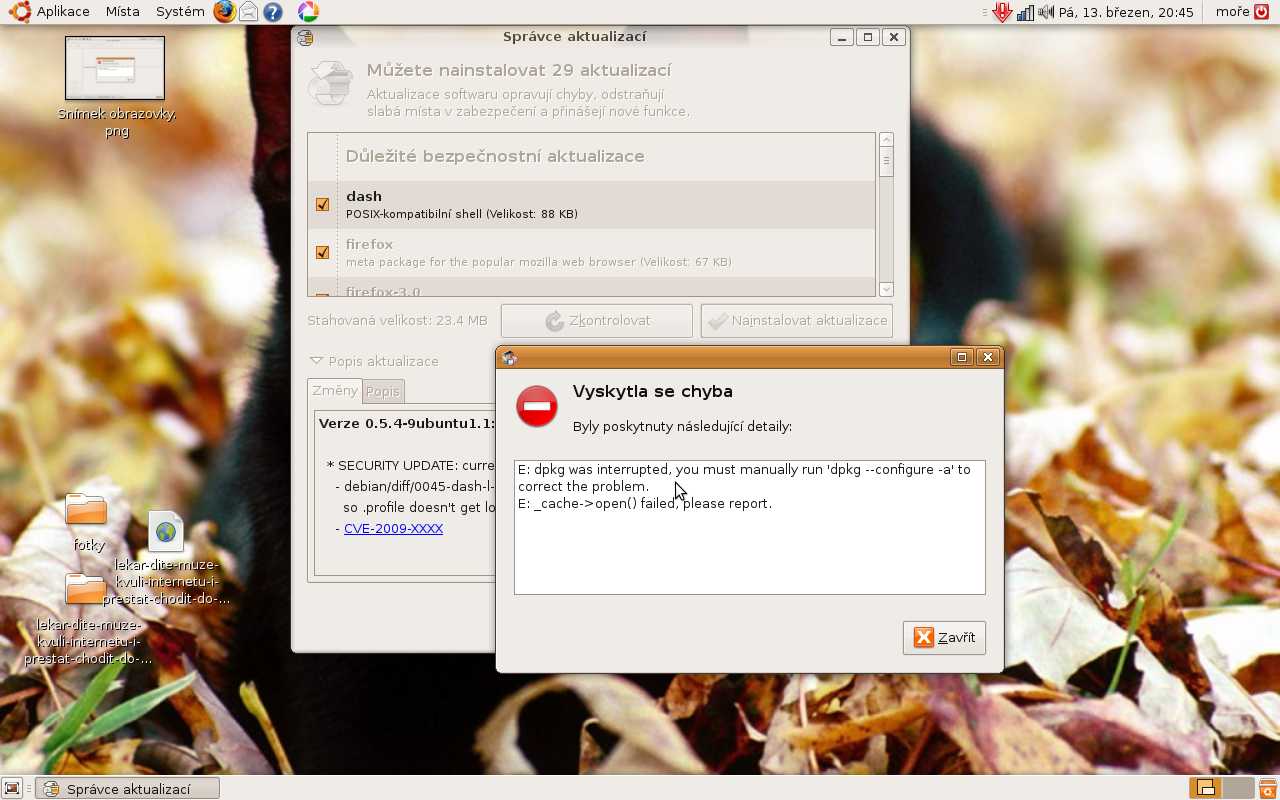
Task: Click the Zkontrolovat button
Action: point(597,321)
